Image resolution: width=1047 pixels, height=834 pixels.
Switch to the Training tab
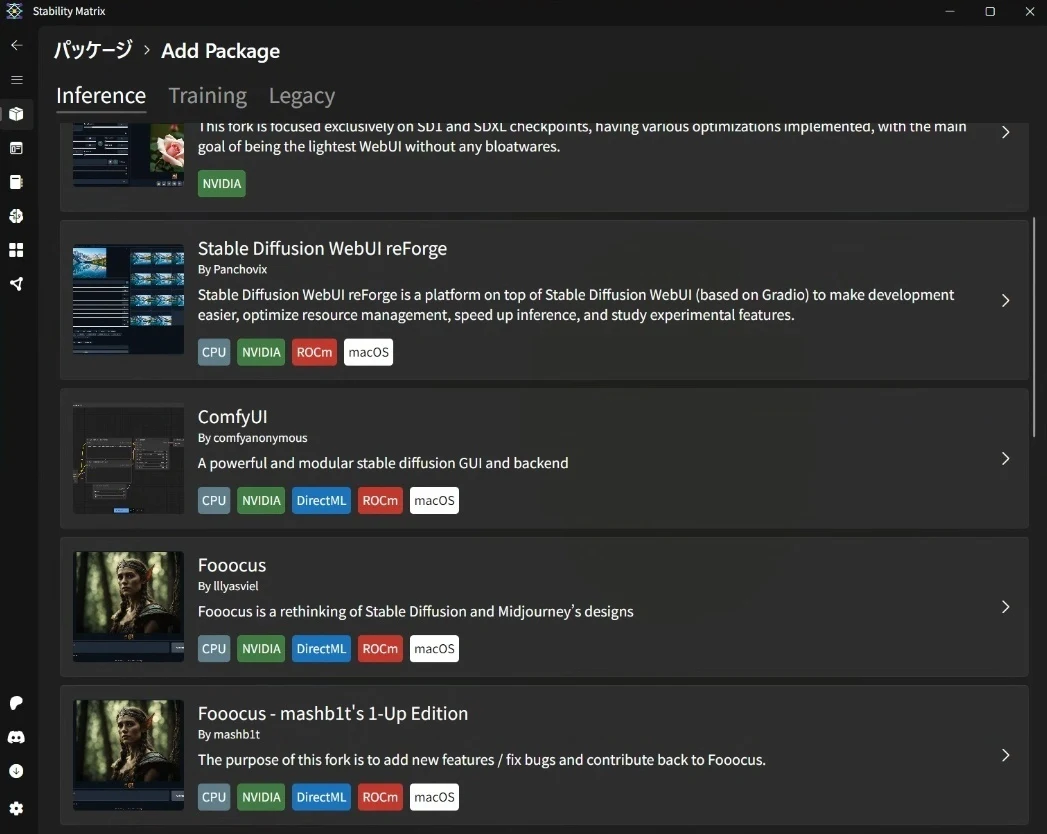coord(208,96)
